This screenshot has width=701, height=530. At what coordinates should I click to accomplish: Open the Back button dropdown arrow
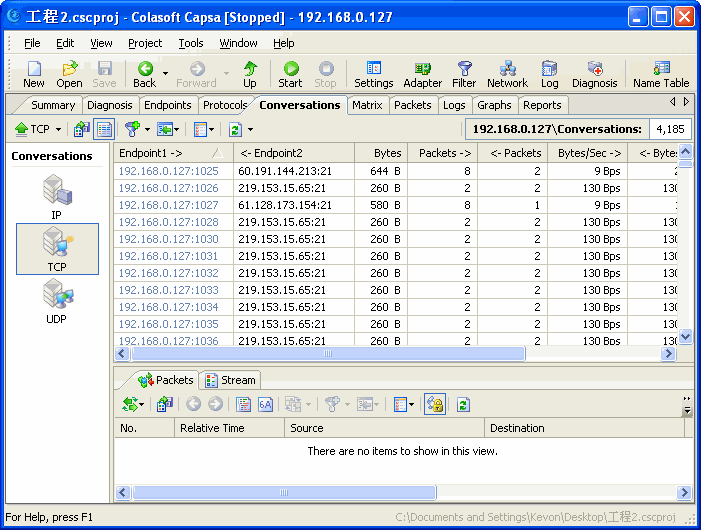point(164,72)
